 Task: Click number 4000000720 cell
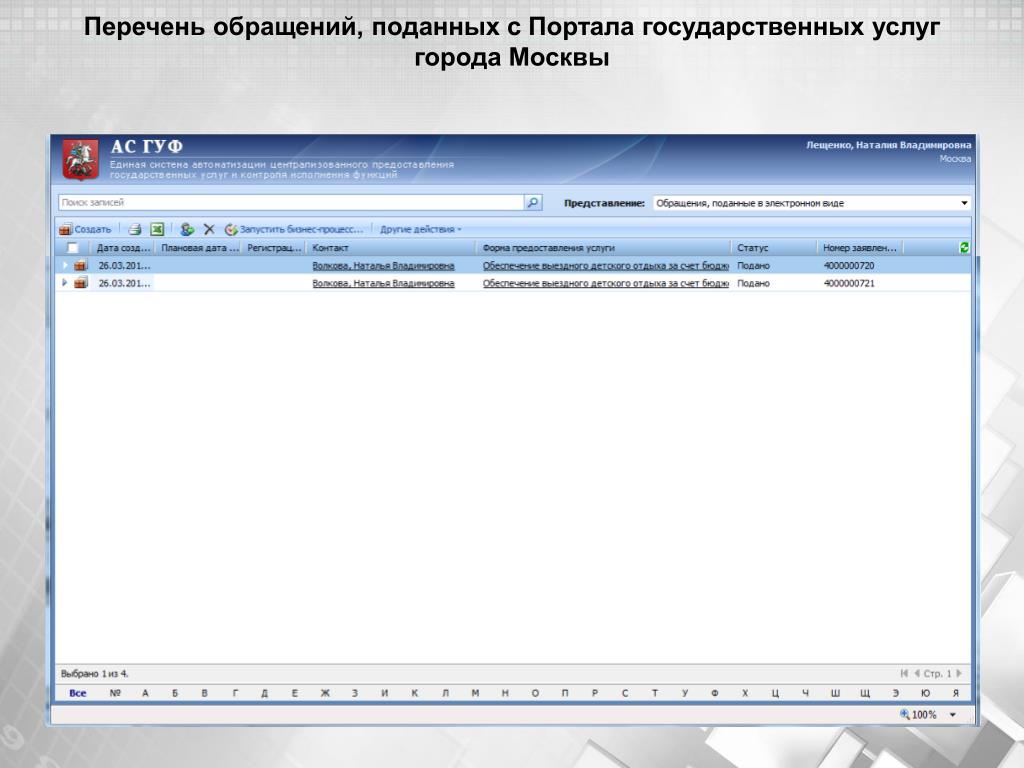point(849,266)
